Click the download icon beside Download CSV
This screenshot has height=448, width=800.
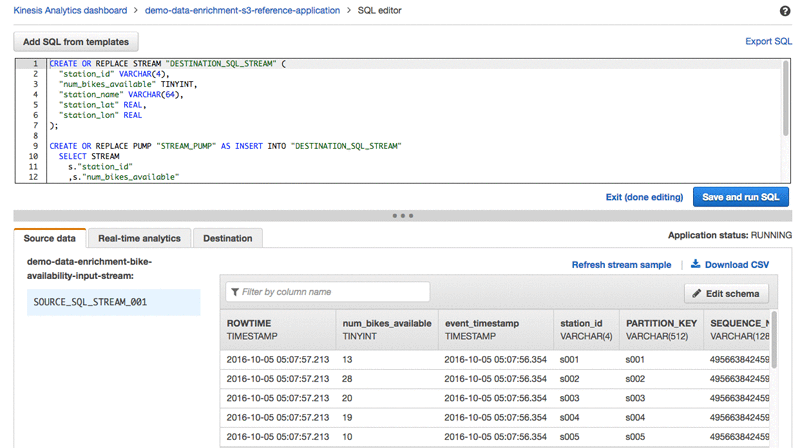coord(695,264)
